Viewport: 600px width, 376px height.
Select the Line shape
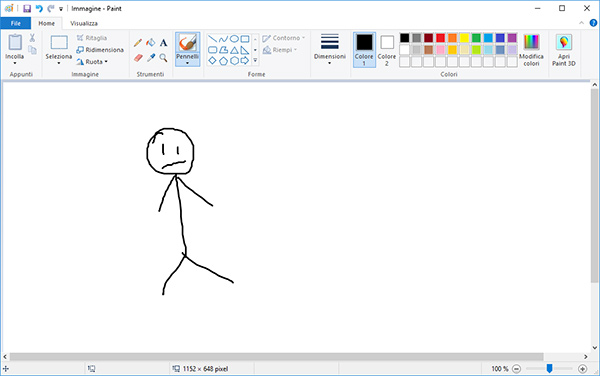[x=212, y=39]
